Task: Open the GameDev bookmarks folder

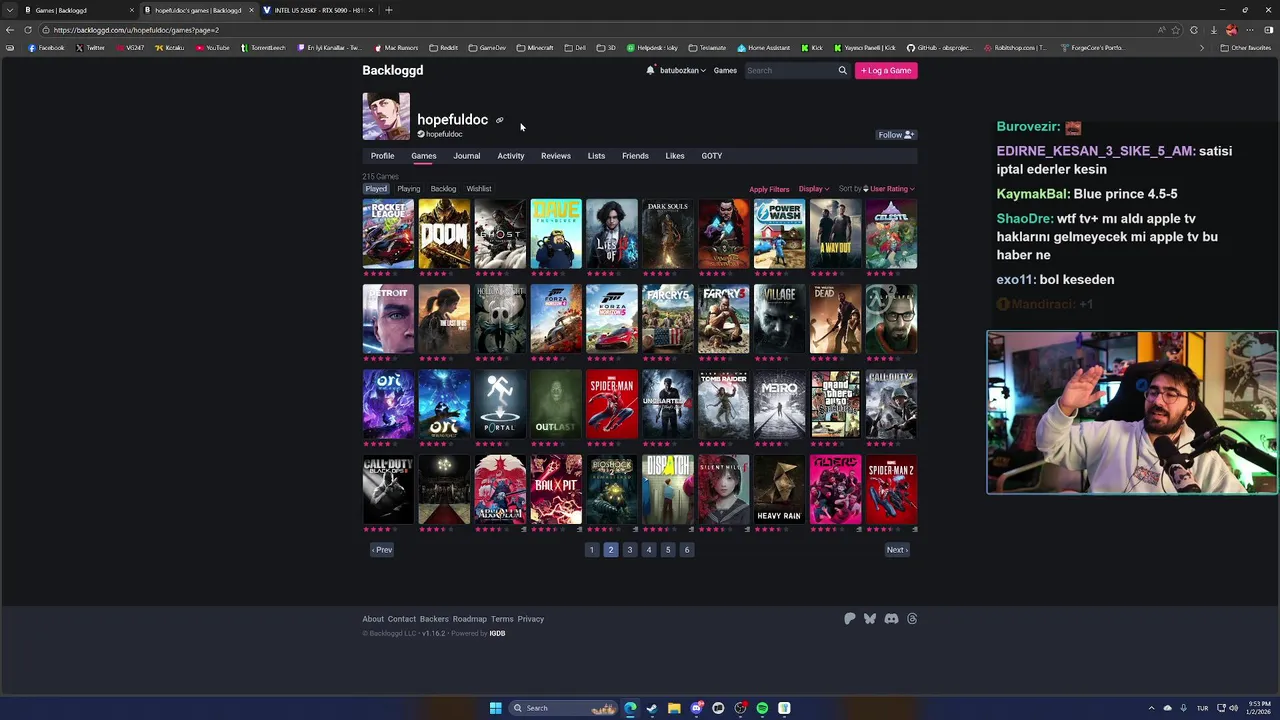Action: [x=487, y=47]
